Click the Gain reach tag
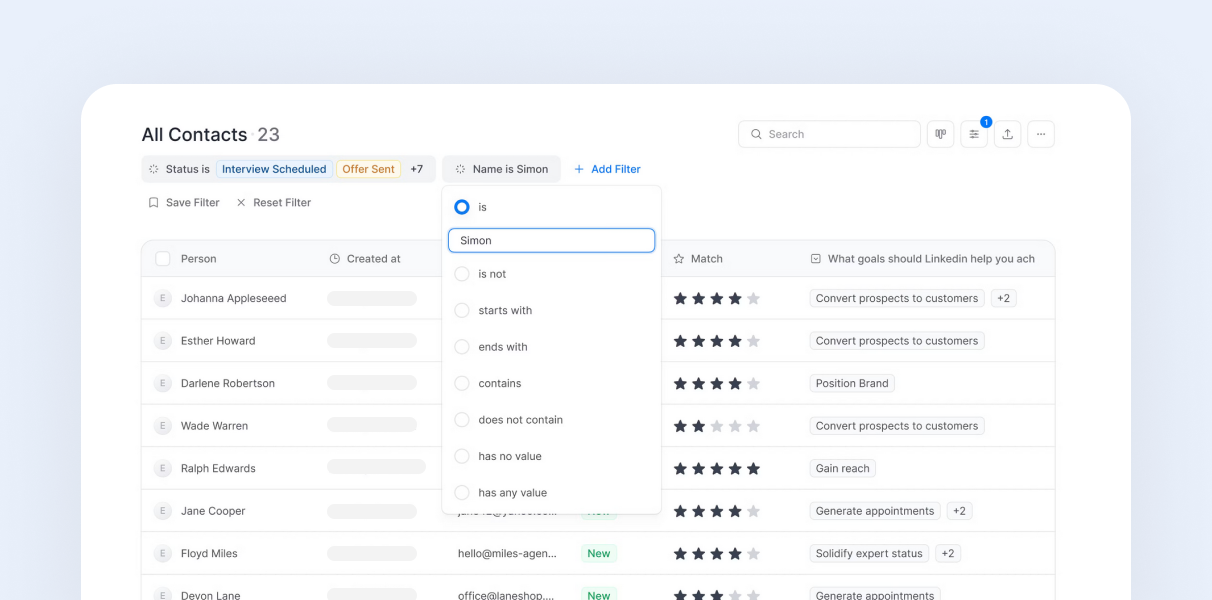 (x=842, y=468)
